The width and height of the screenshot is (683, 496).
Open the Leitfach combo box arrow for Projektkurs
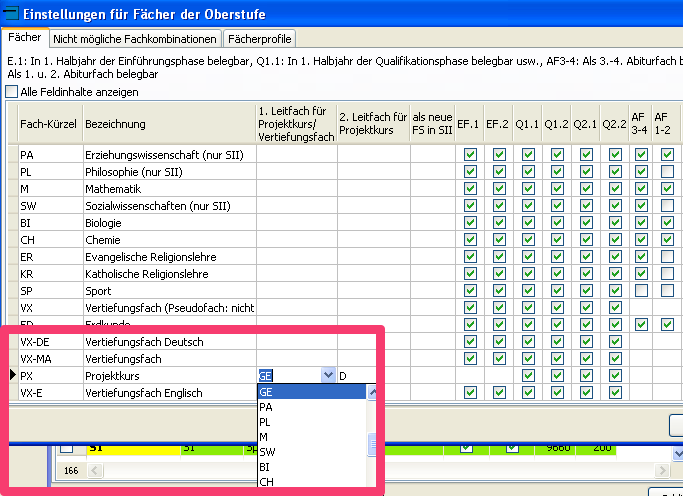[328, 376]
